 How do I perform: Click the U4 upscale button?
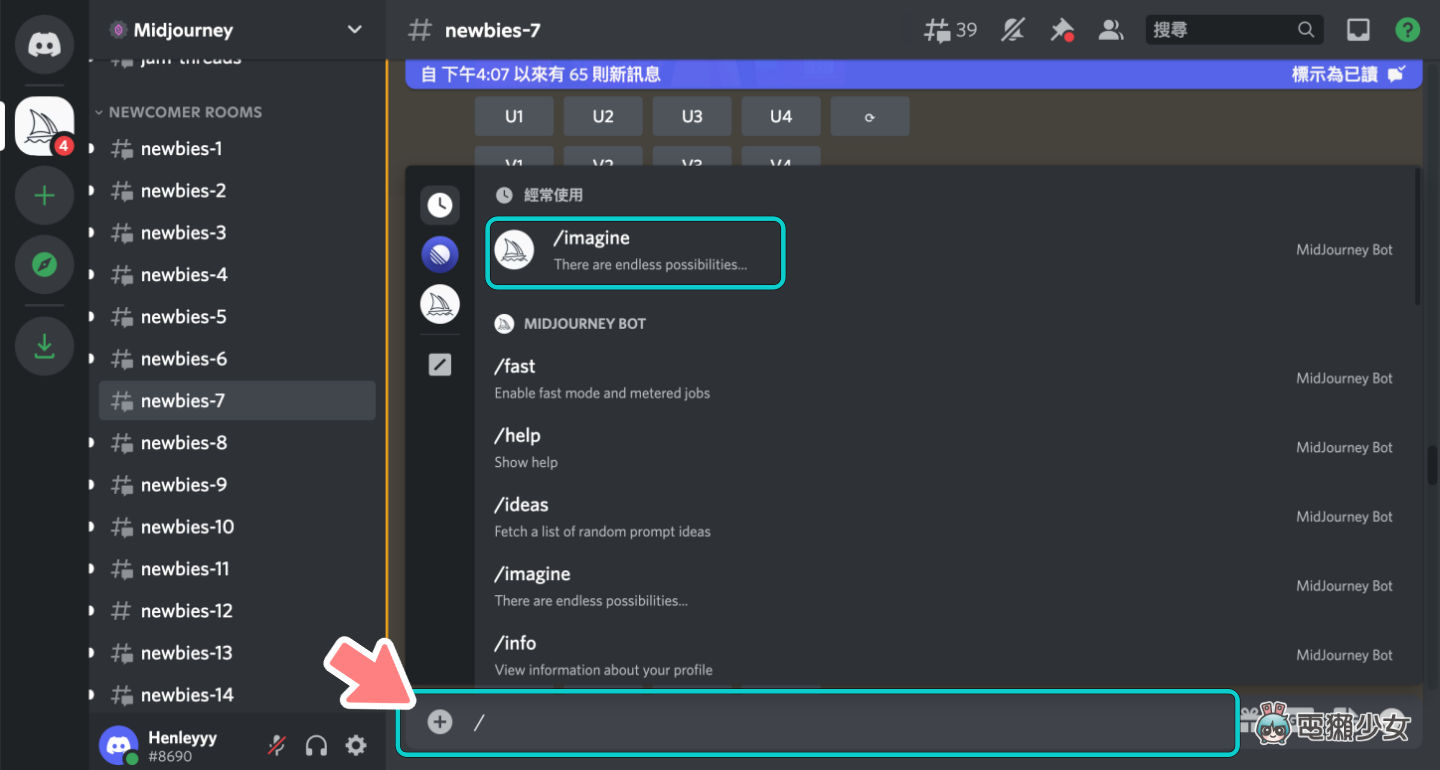(781, 116)
